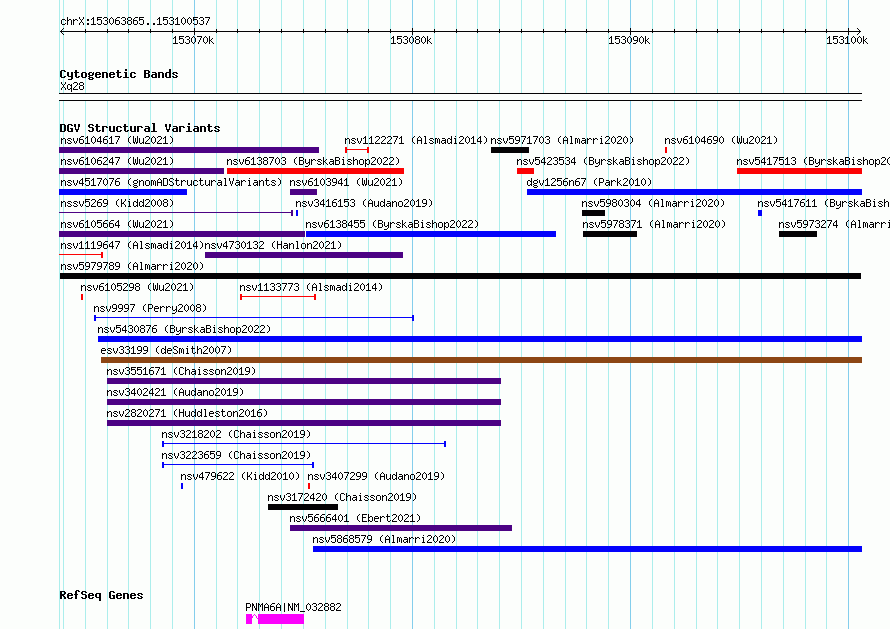Click the nsv3551671 (Chaisson2019) label
Image resolution: width=890 pixels, height=629 pixels.
coord(182,371)
